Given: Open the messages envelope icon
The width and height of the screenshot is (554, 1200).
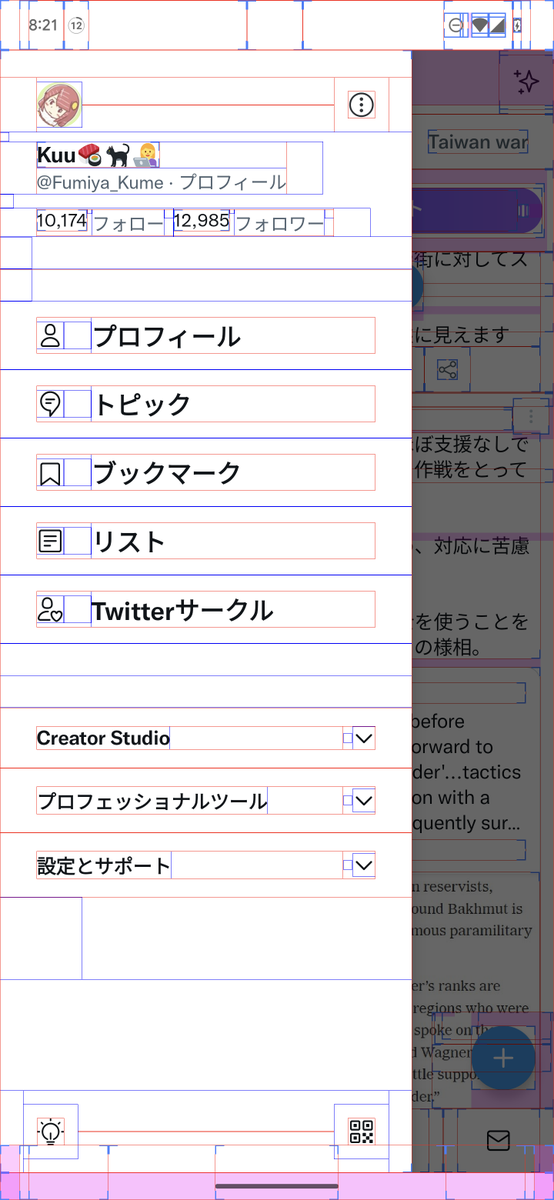Looking at the screenshot, I should [x=498, y=1140].
